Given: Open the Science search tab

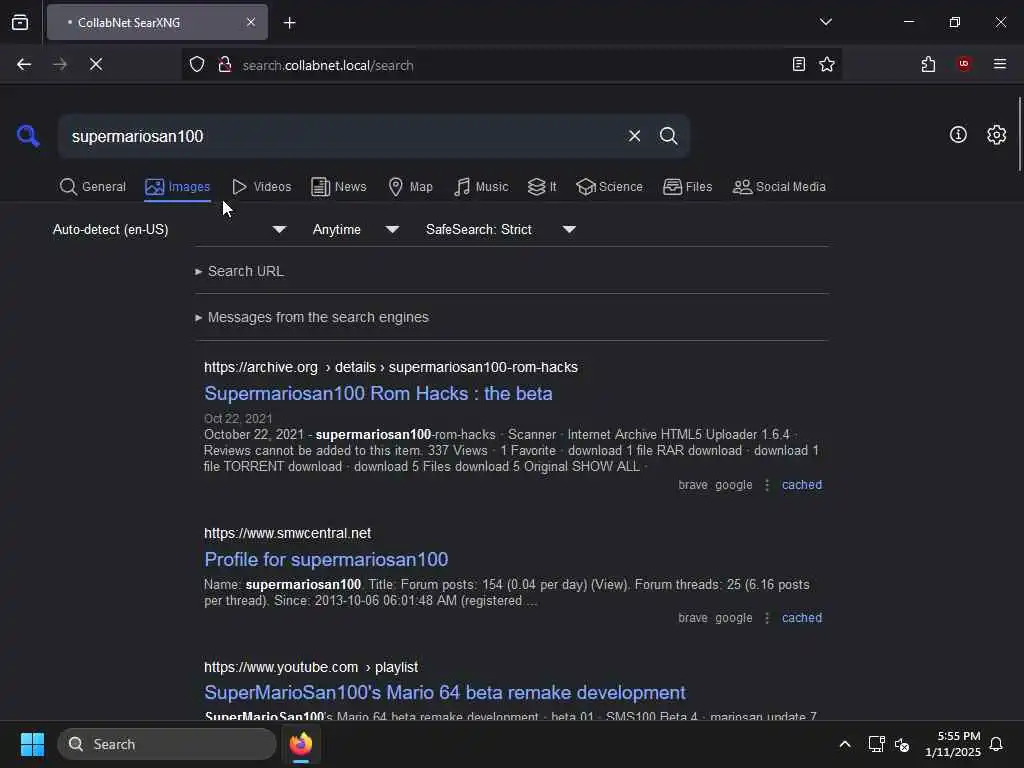Looking at the screenshot, I should [x=610, y=187].
